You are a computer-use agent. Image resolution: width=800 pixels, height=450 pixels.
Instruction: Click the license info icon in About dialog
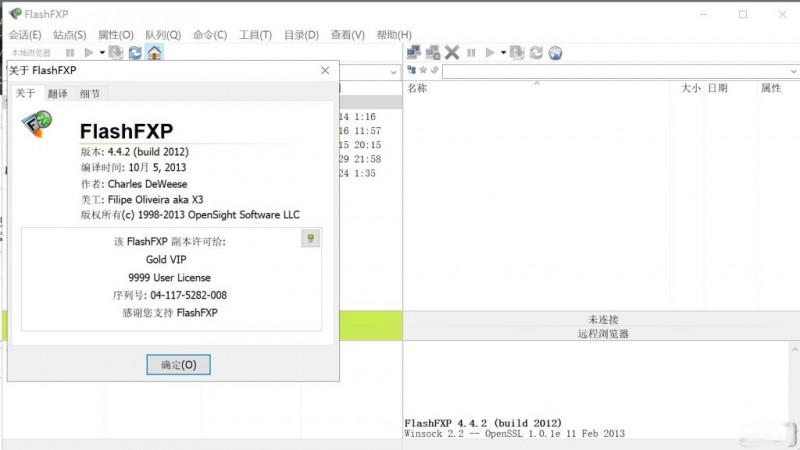310,238
